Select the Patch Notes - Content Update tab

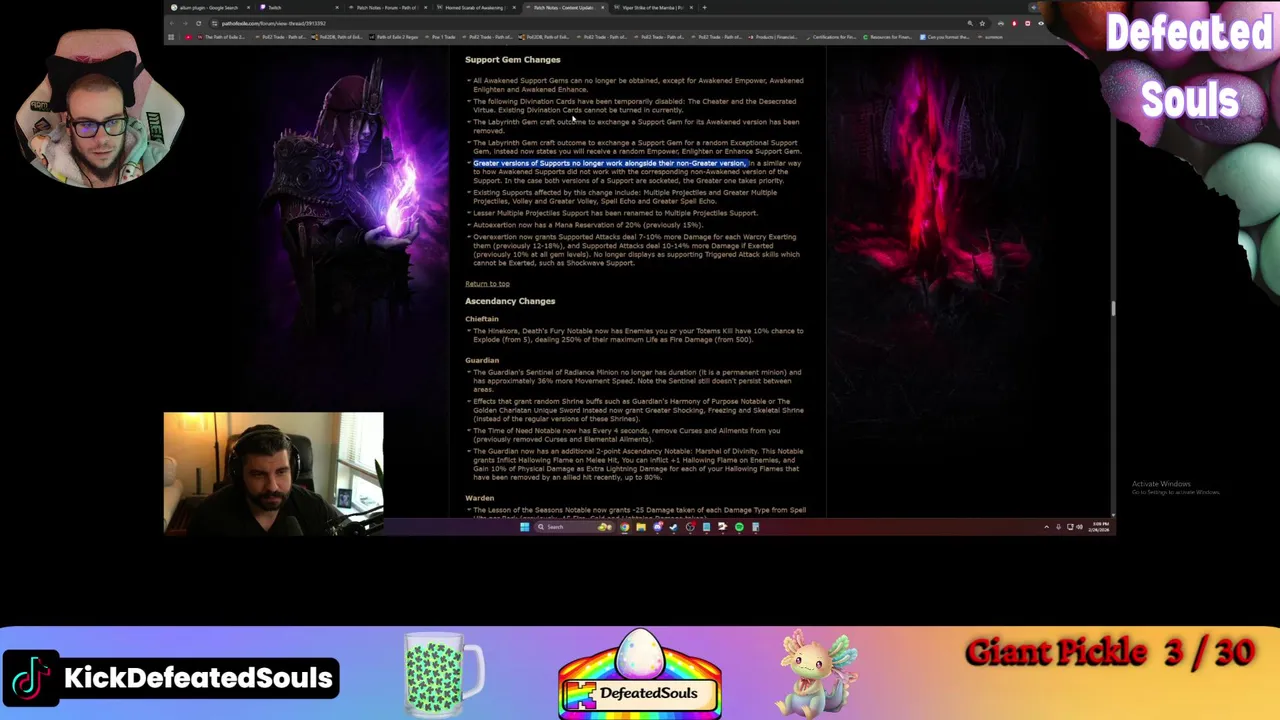coord(564,7)
